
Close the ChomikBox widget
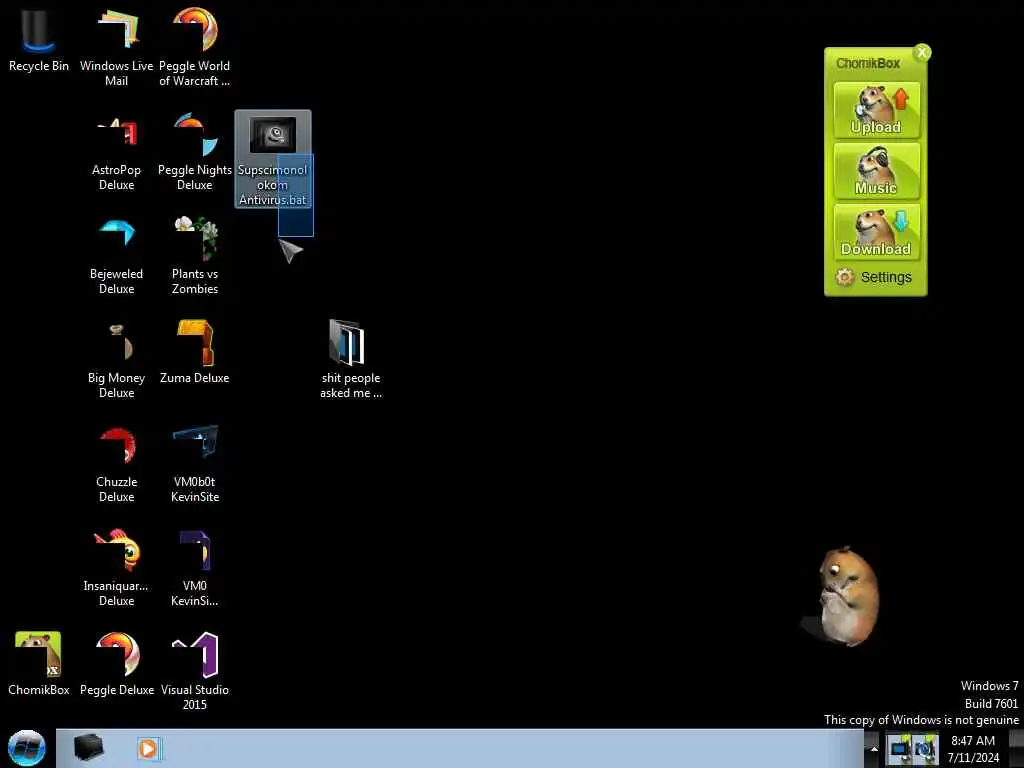coord(922,52)
